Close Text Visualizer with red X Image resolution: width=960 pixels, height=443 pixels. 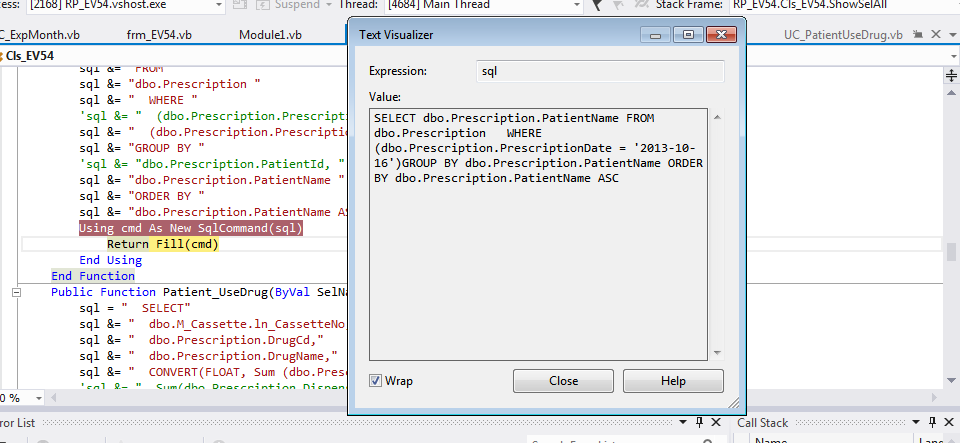[x=721, y=35]
